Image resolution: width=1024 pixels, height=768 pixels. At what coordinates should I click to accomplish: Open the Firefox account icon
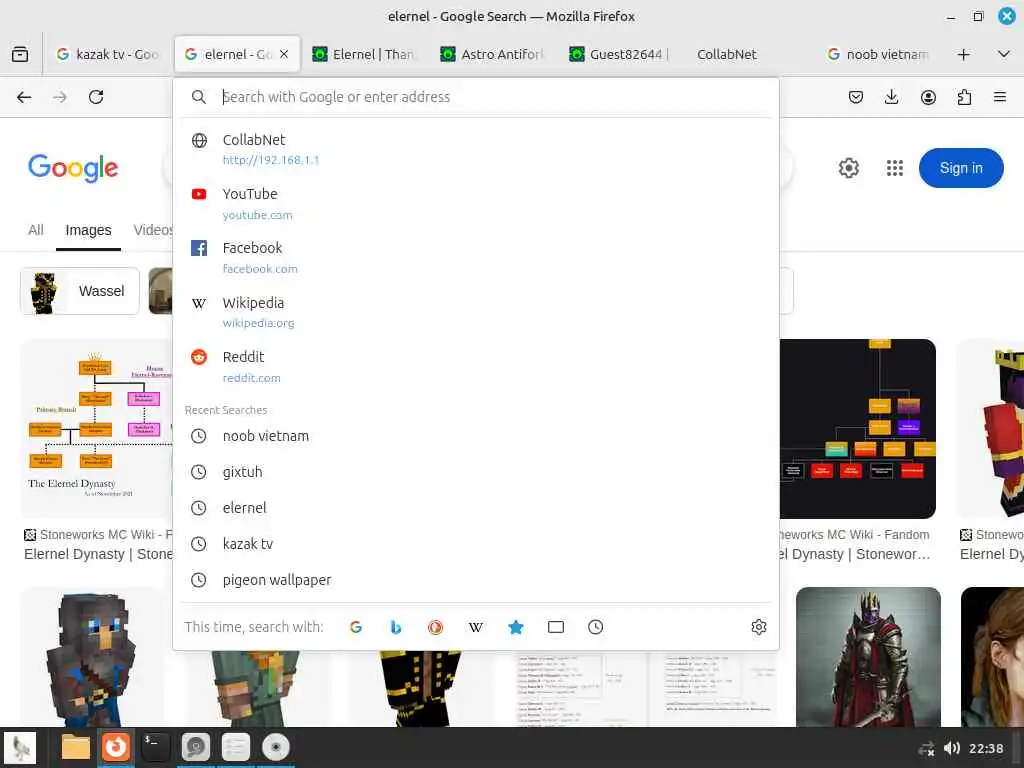928,97
